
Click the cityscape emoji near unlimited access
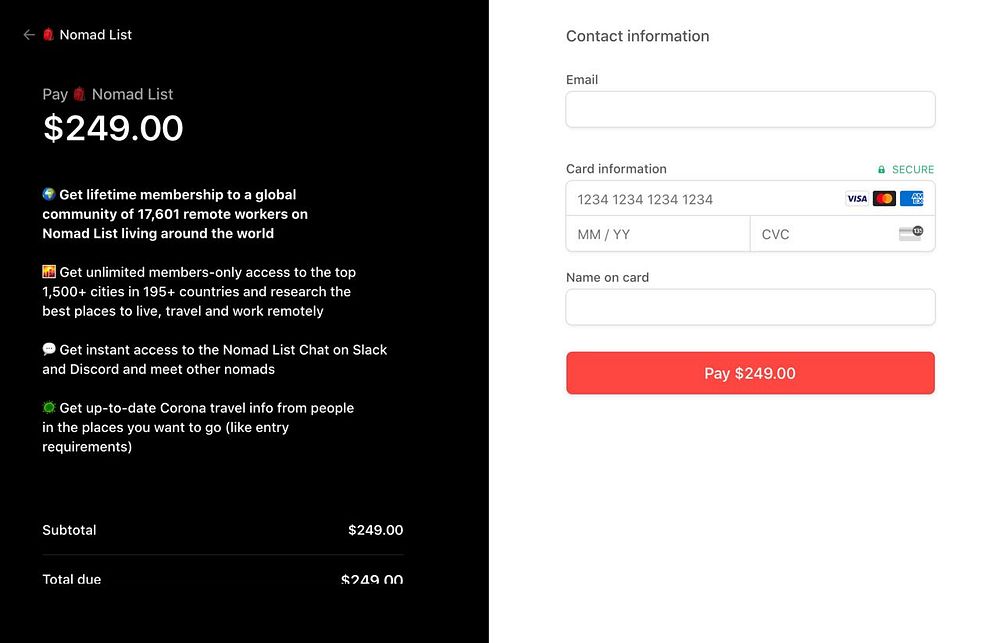[49, 272]
